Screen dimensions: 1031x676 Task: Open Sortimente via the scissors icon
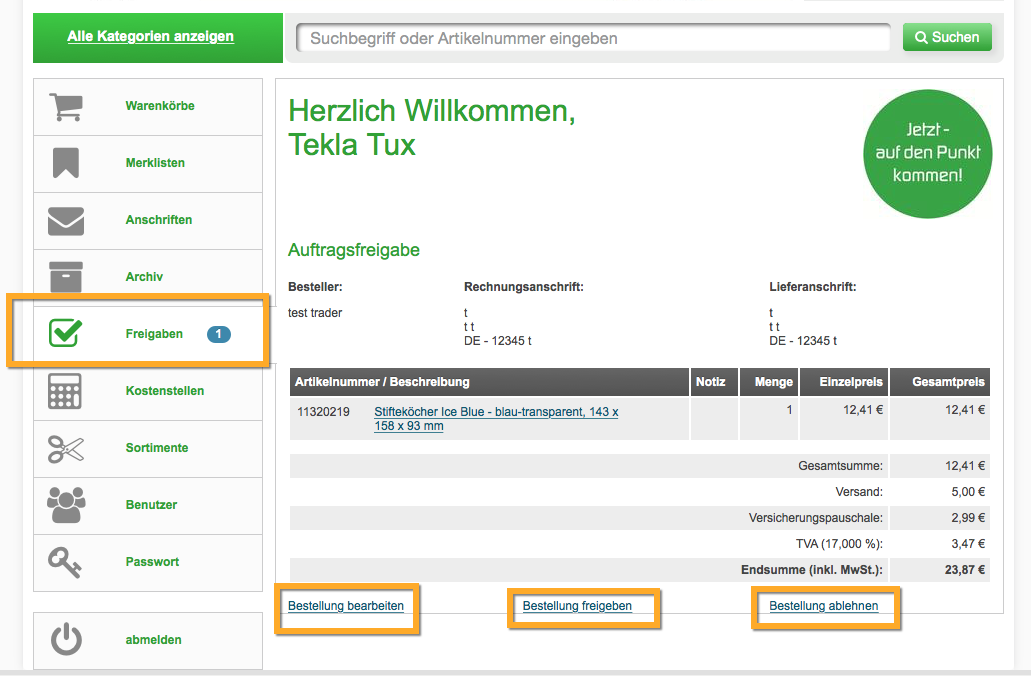pos(66,448)
